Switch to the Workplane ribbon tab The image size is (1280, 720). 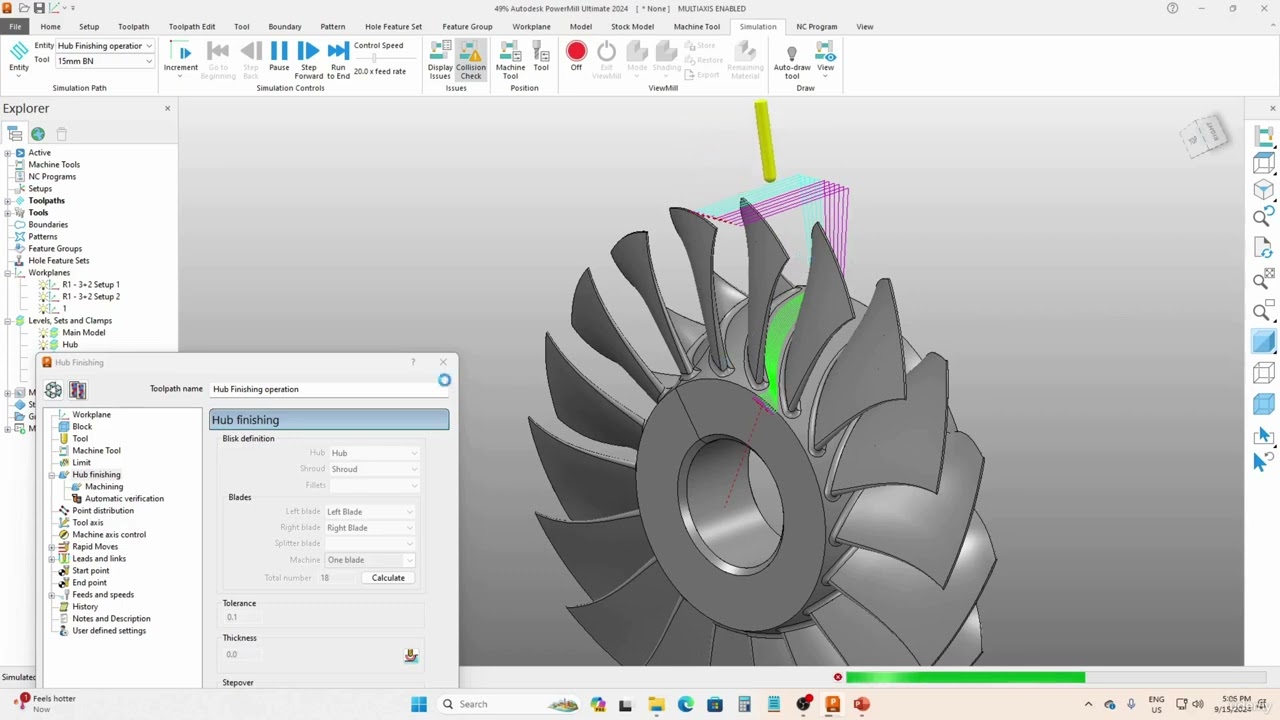(531, 27)
